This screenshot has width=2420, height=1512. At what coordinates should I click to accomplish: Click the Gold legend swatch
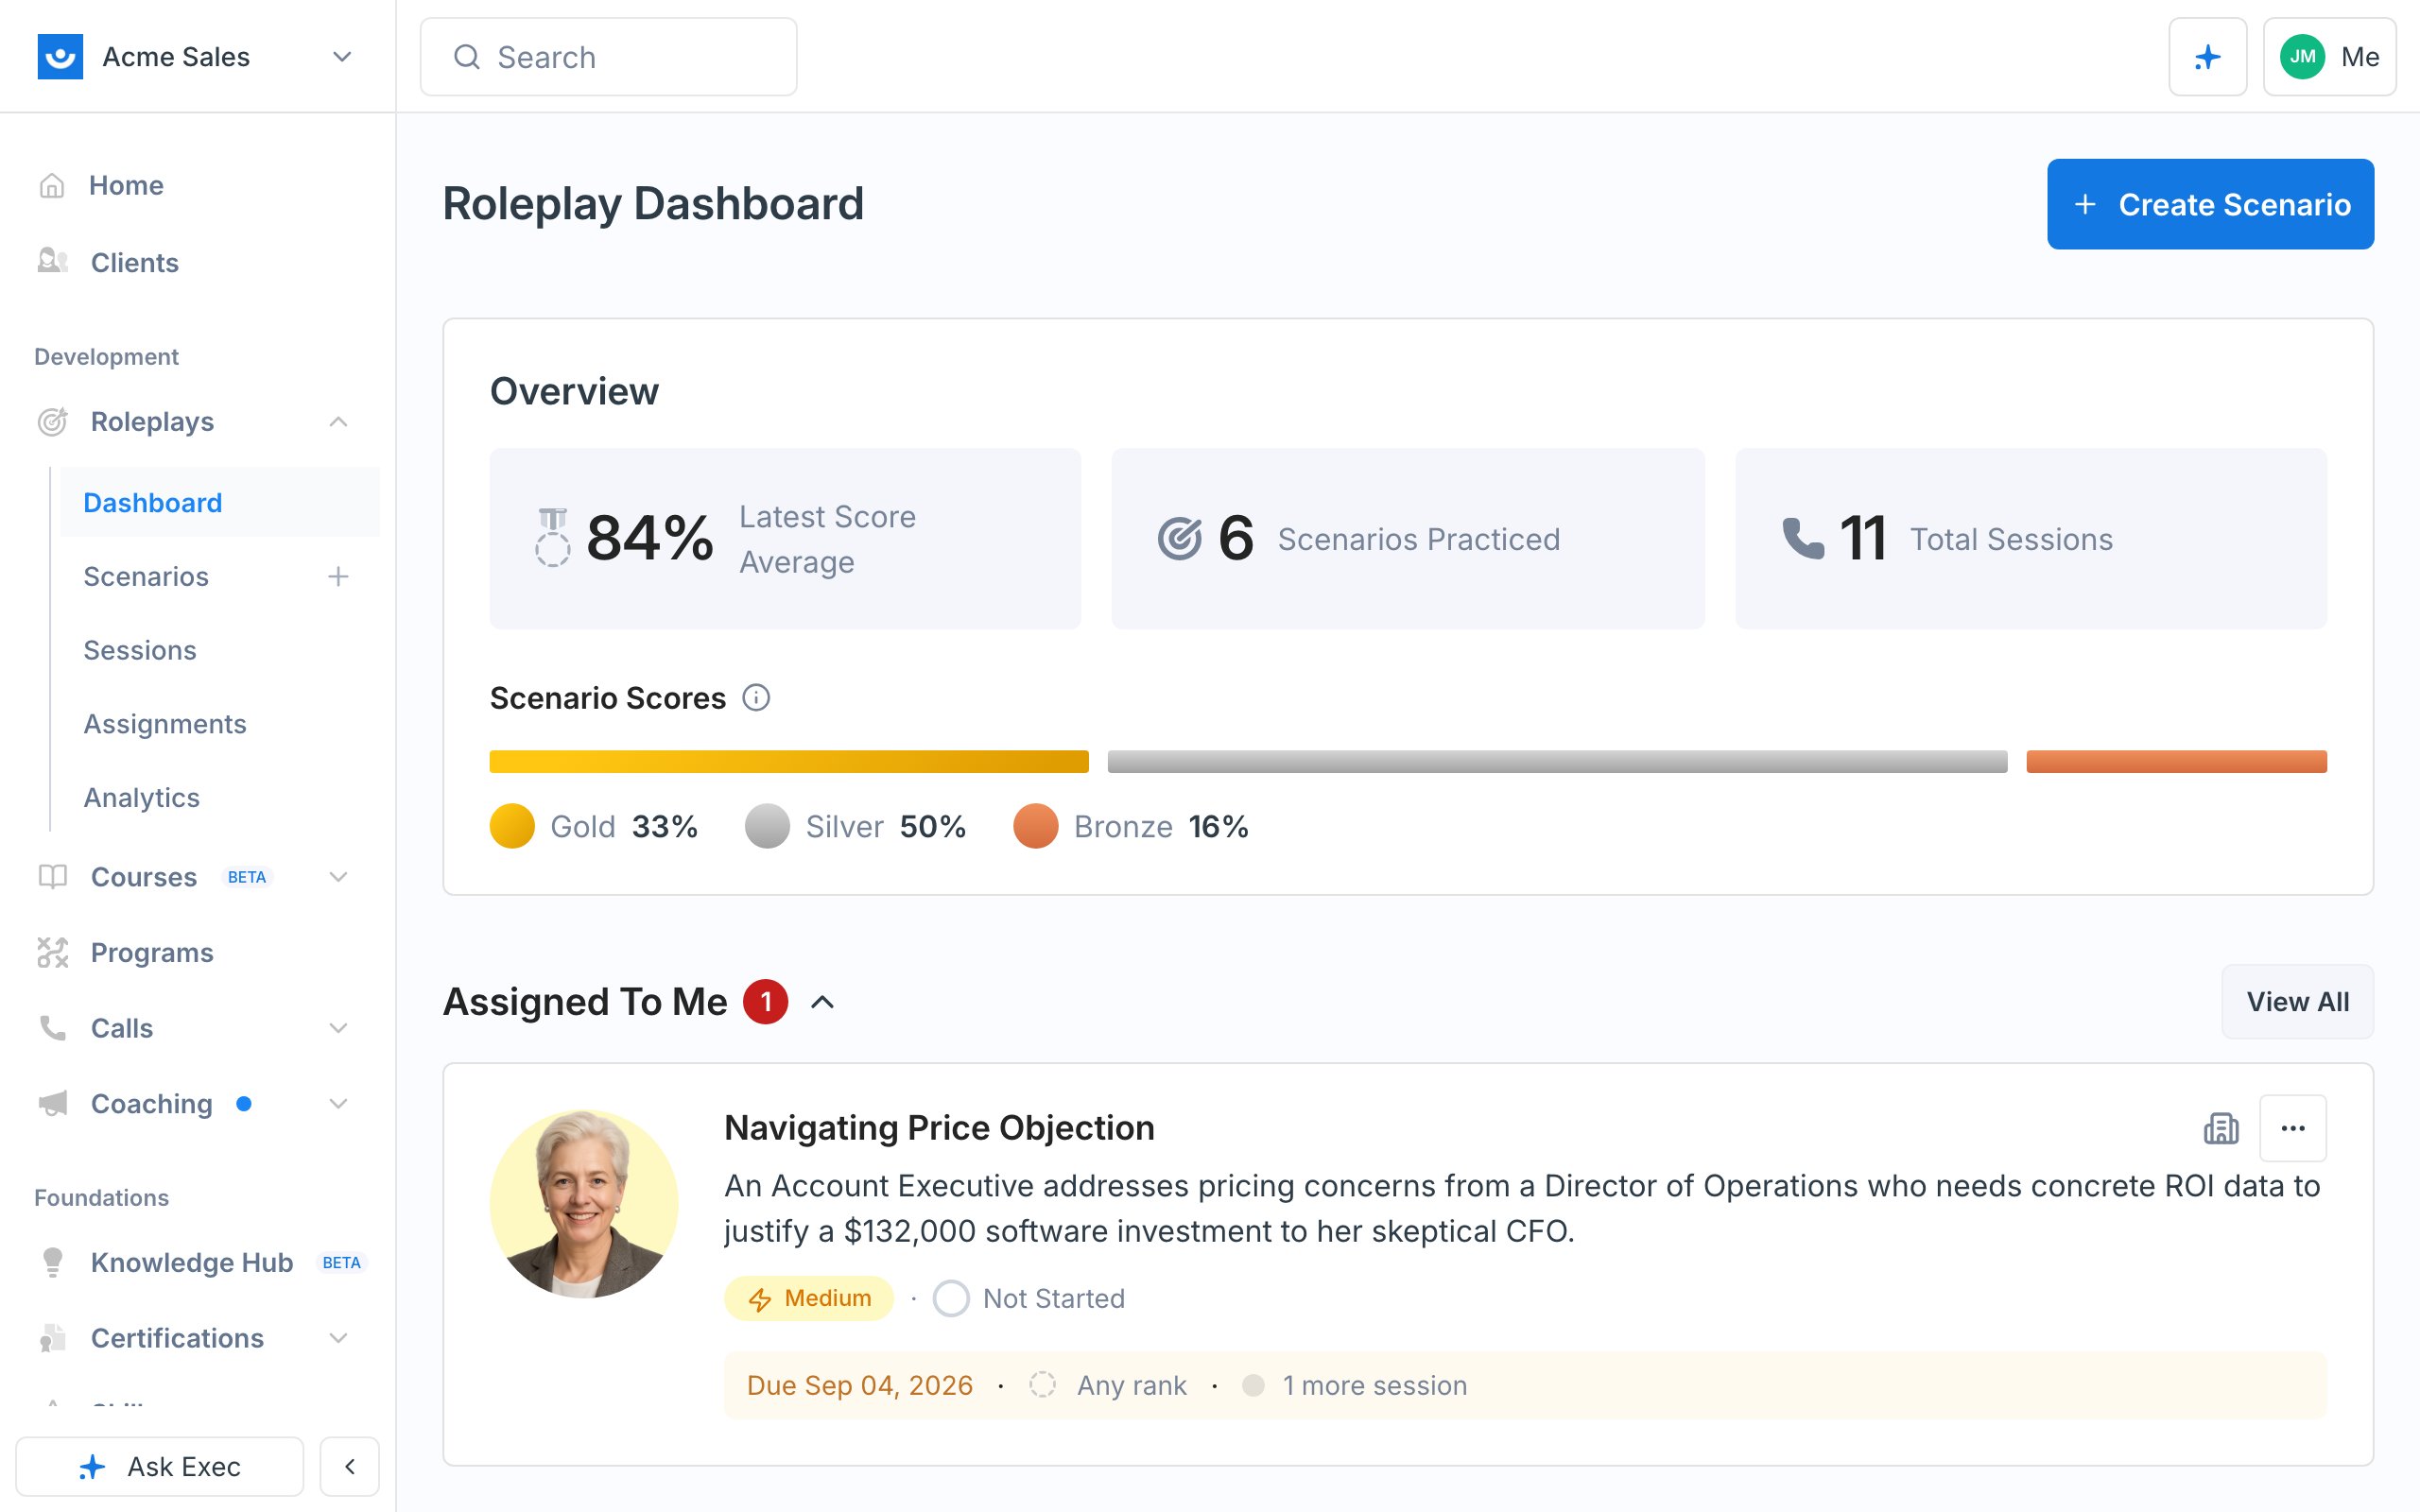tap(512, 826)
